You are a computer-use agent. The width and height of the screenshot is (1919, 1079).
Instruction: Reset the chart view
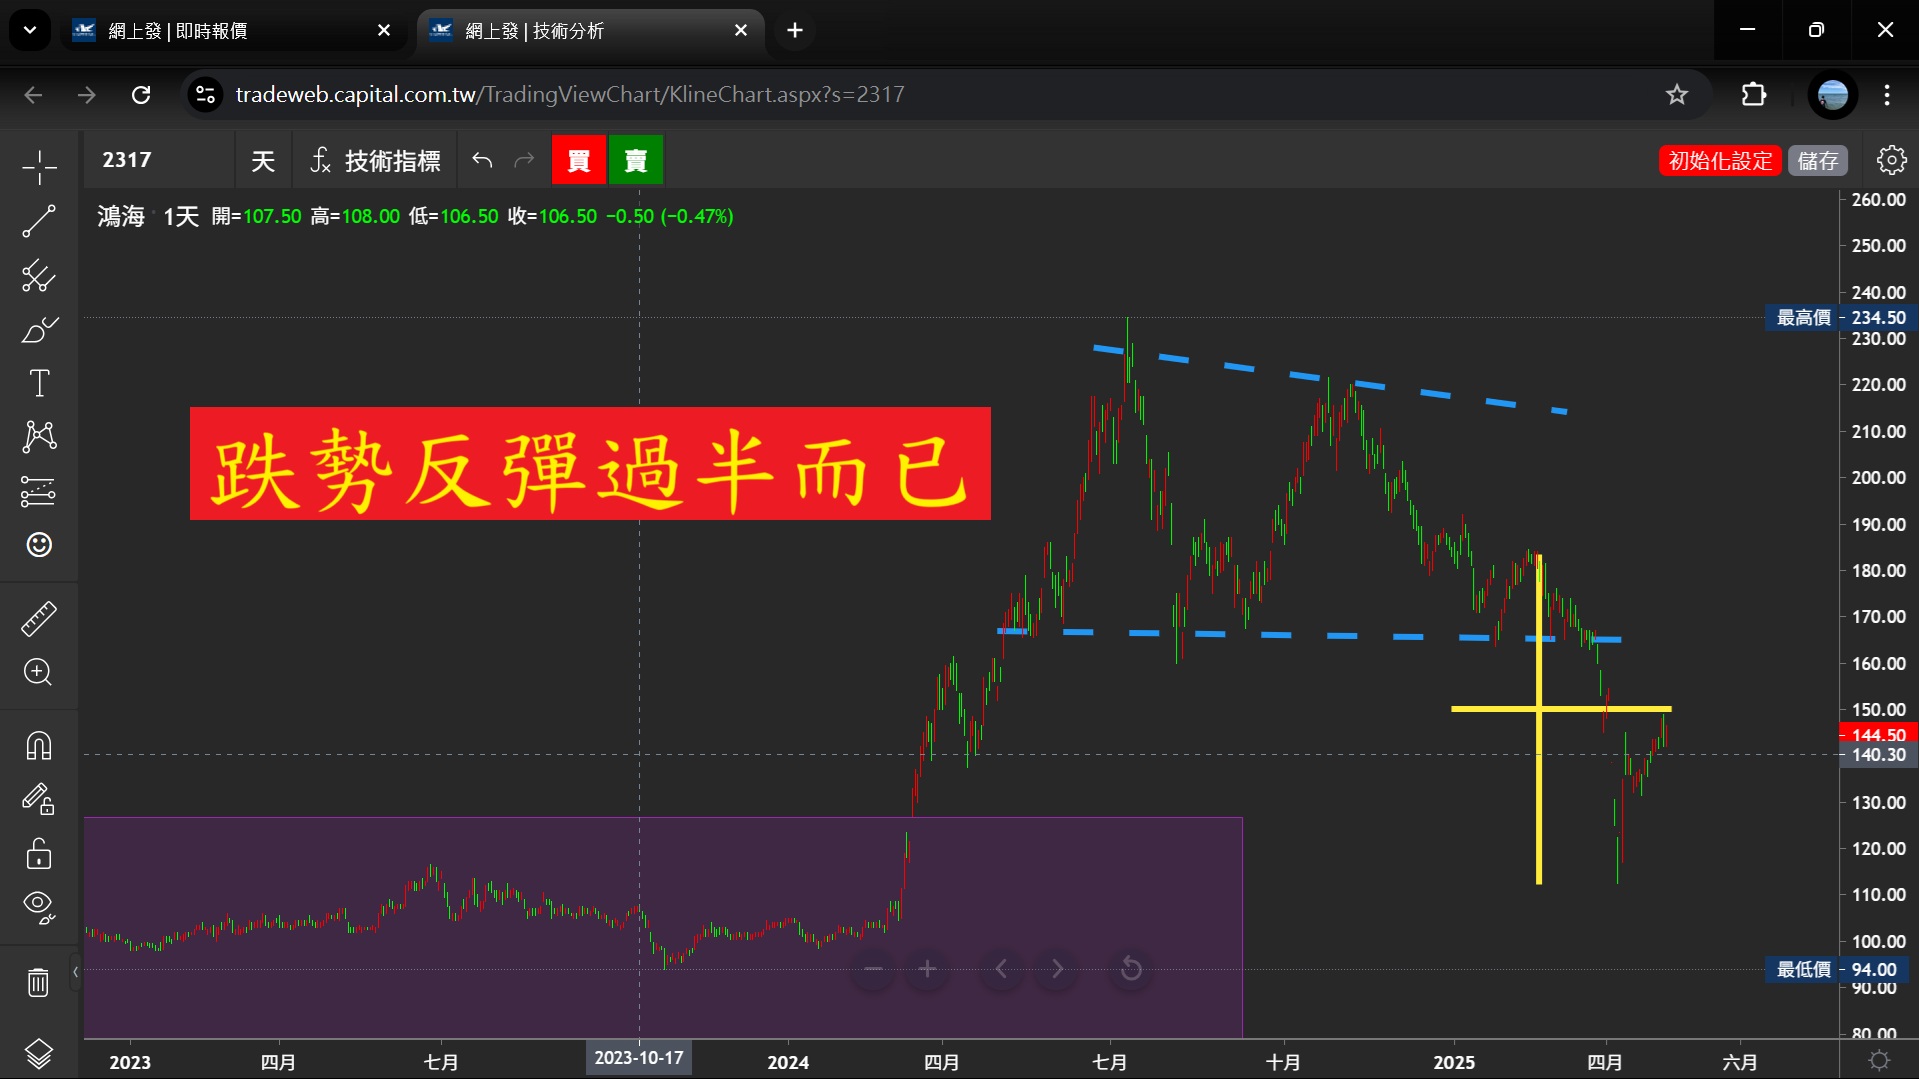(1131, 969)
